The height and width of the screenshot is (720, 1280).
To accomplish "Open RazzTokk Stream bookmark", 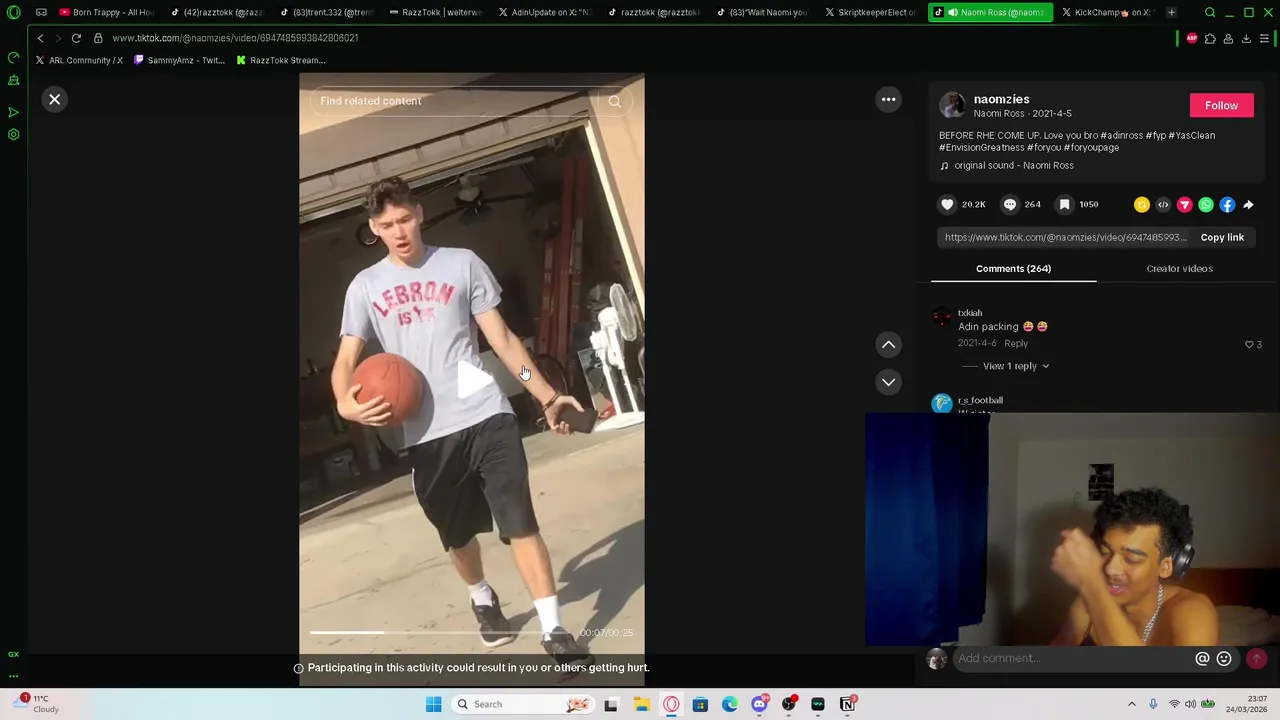I will 281,60.
